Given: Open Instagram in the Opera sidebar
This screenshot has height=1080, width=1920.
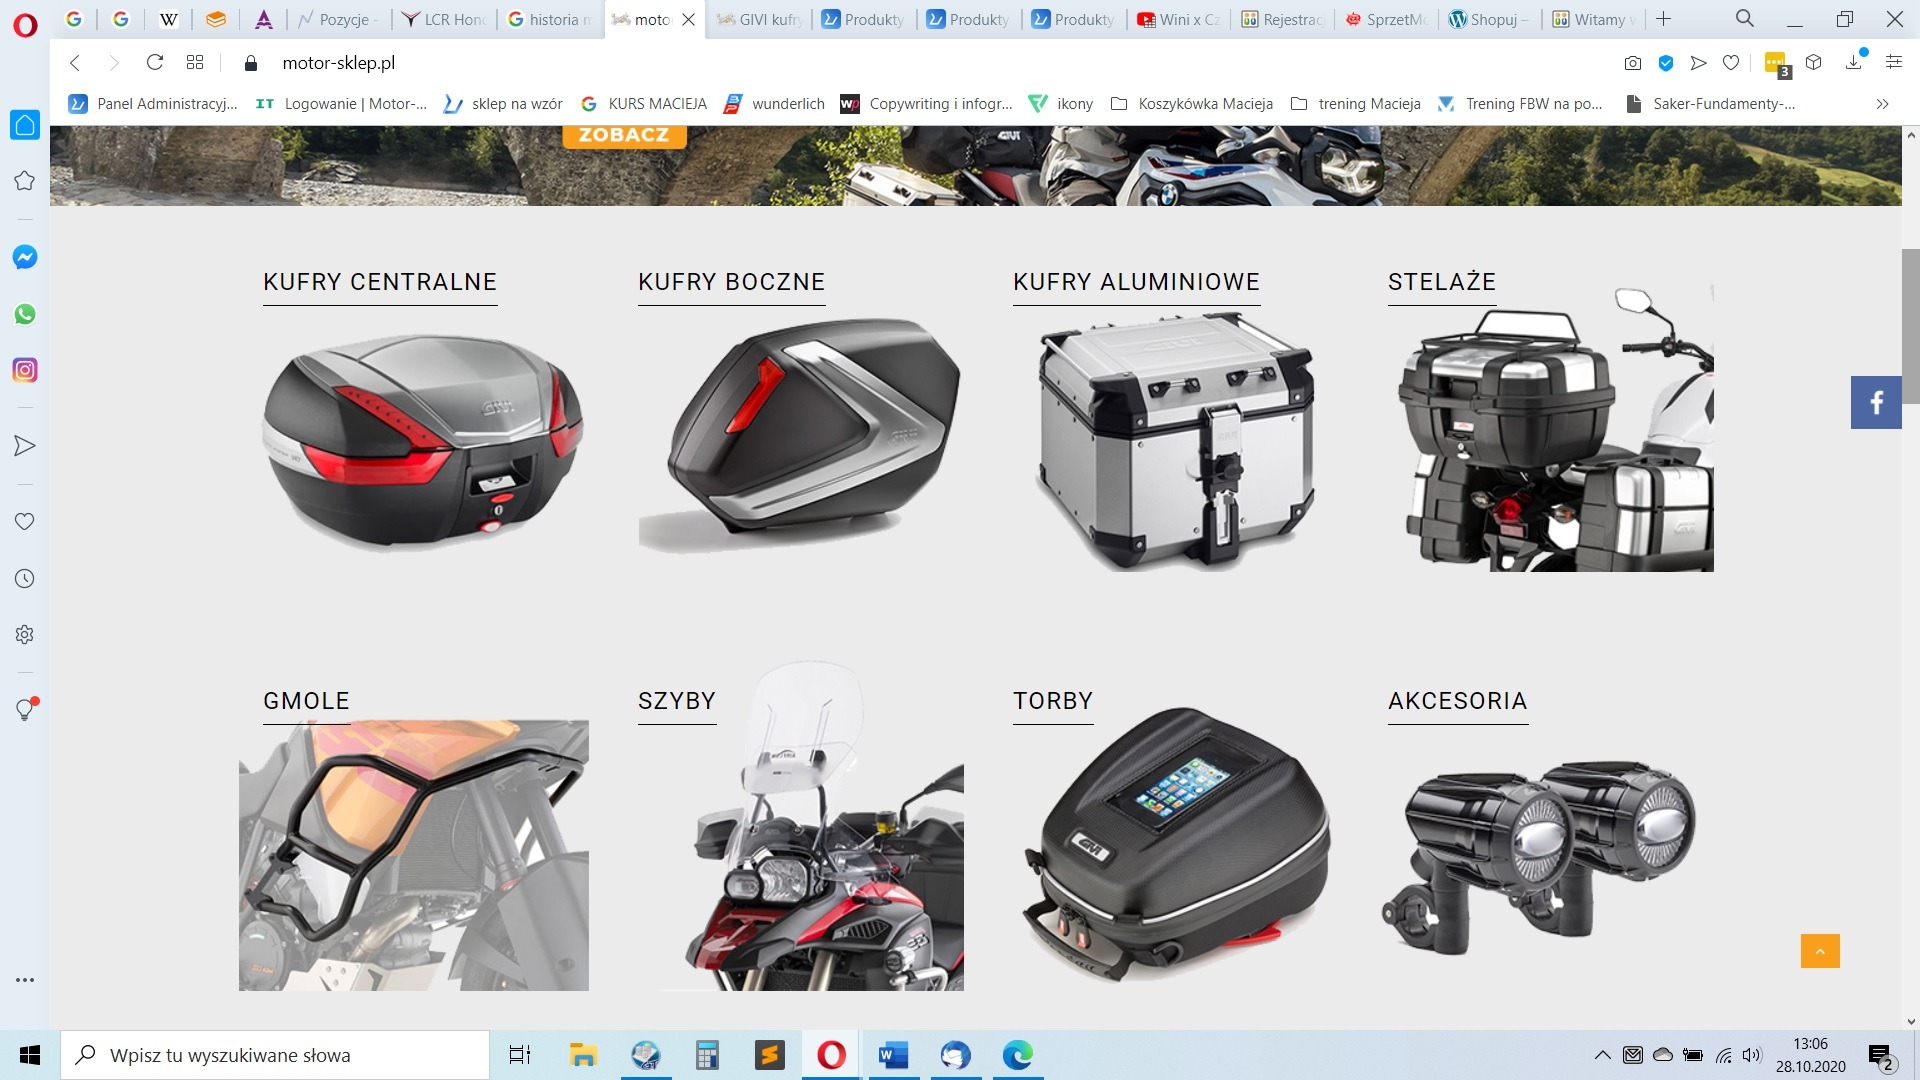Looking at the screenshot, I should (x=25, y=370).
